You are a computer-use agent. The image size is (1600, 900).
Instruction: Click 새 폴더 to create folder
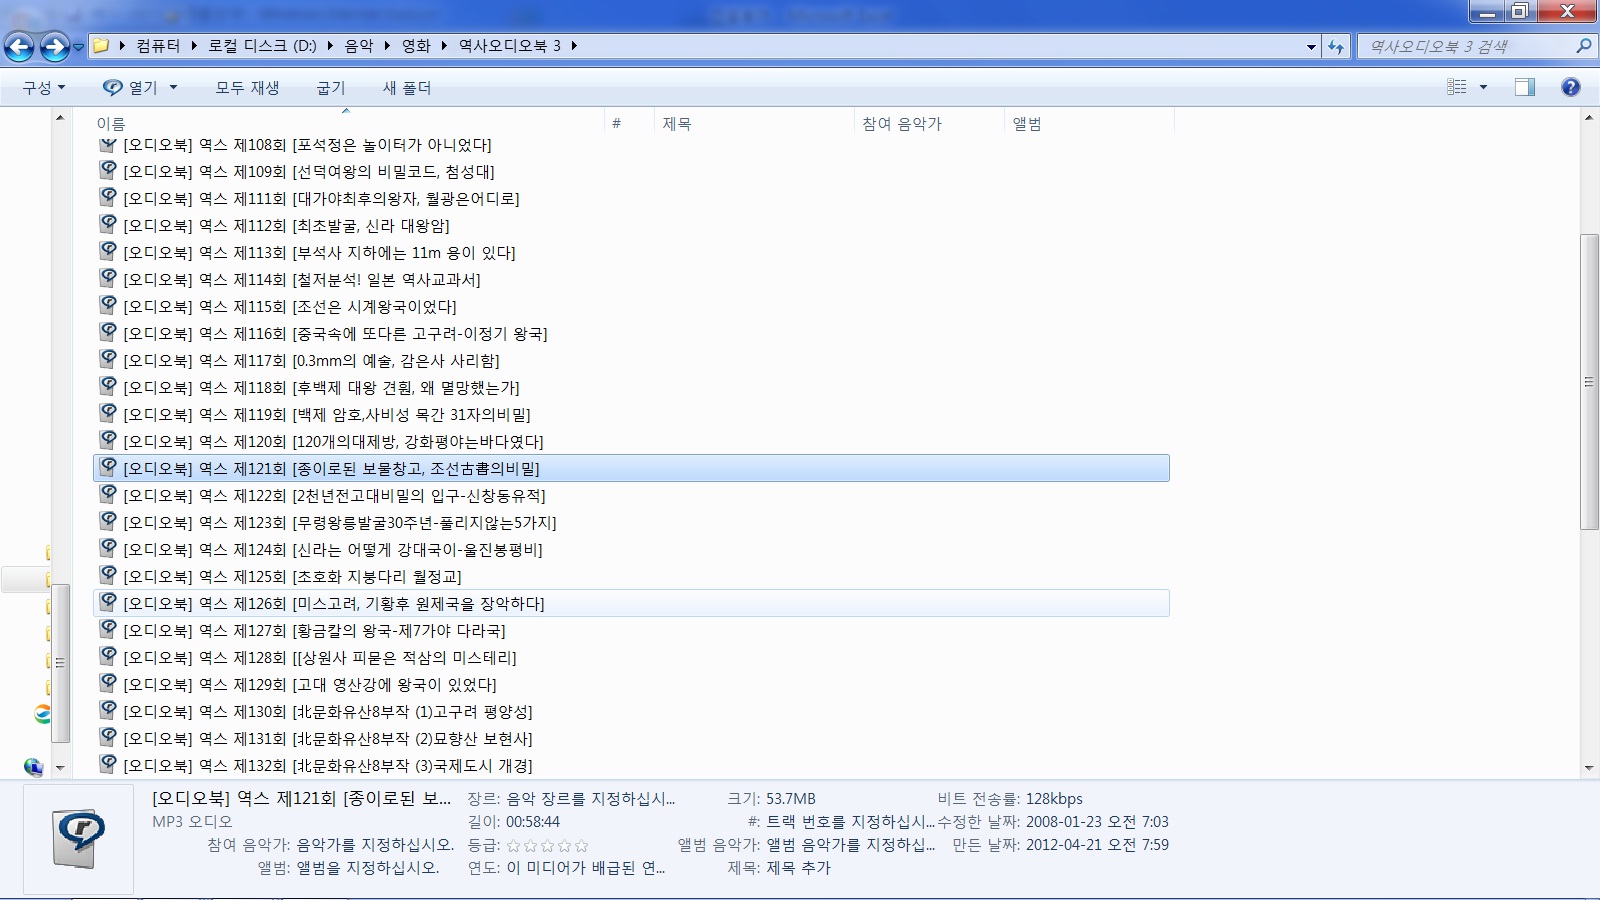click(x=406, y=88)
